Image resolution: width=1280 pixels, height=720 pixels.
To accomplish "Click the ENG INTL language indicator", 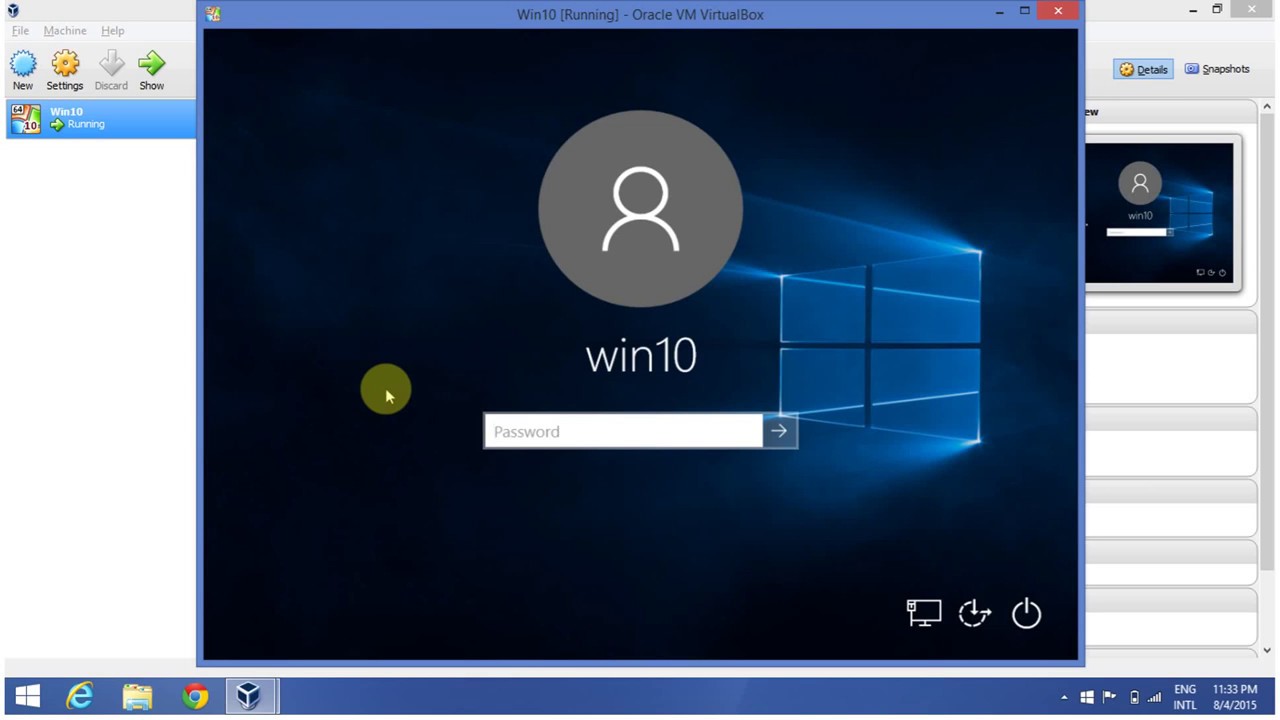I will pyautogui.click(x=1185, y=697).
